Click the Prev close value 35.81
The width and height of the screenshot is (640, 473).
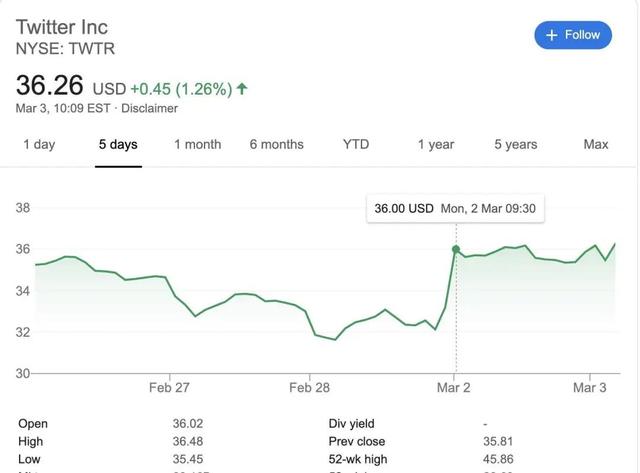[x=498, y=441]
